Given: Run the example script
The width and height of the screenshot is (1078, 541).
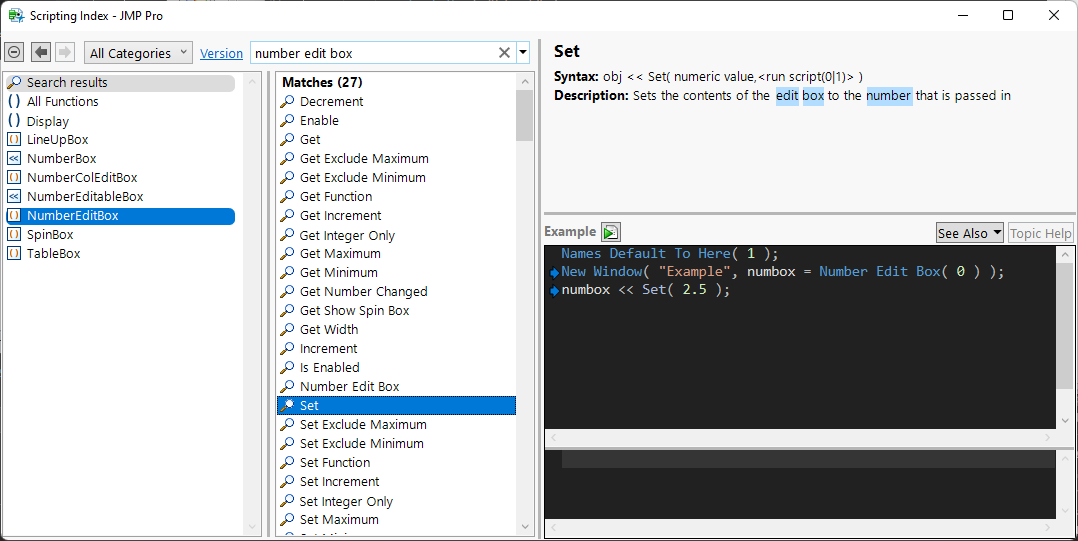Looking at the screenshot, I should 611,232.
